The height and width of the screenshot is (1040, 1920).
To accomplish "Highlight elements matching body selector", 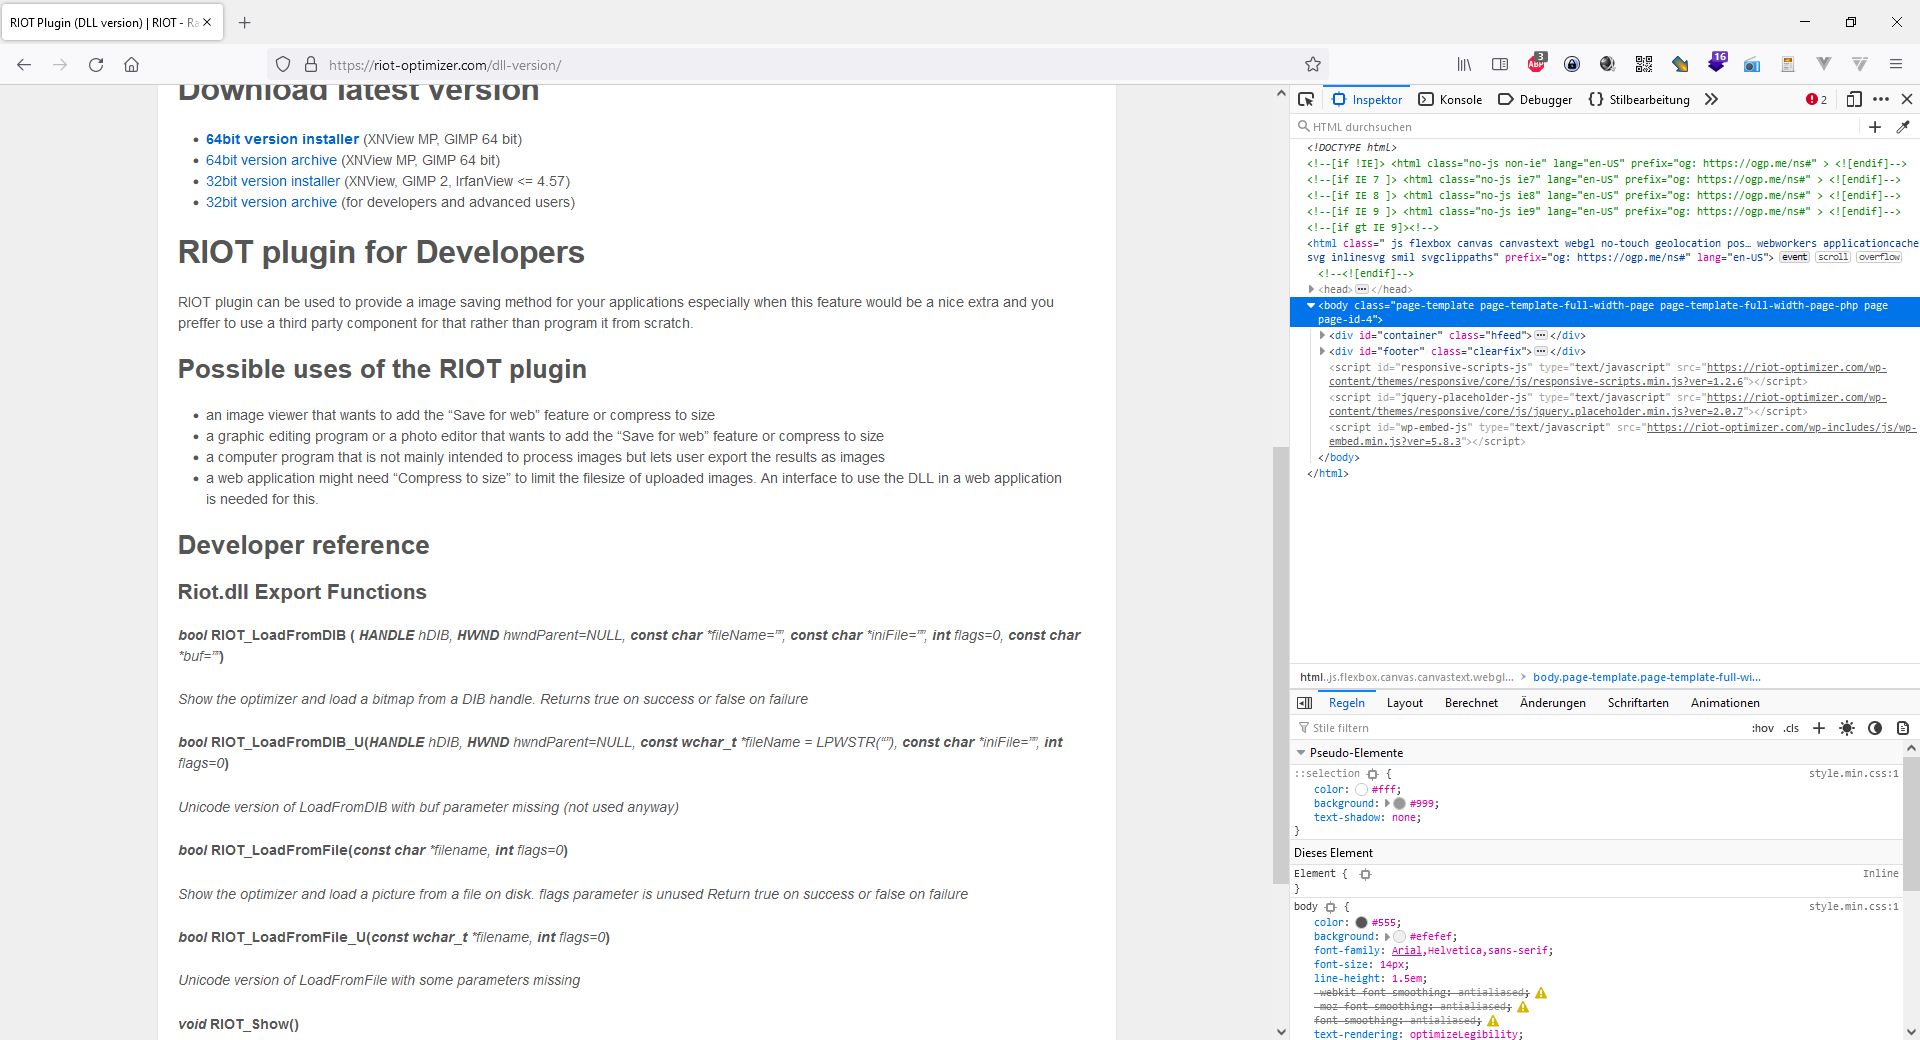I will [x=1330, y=907].
